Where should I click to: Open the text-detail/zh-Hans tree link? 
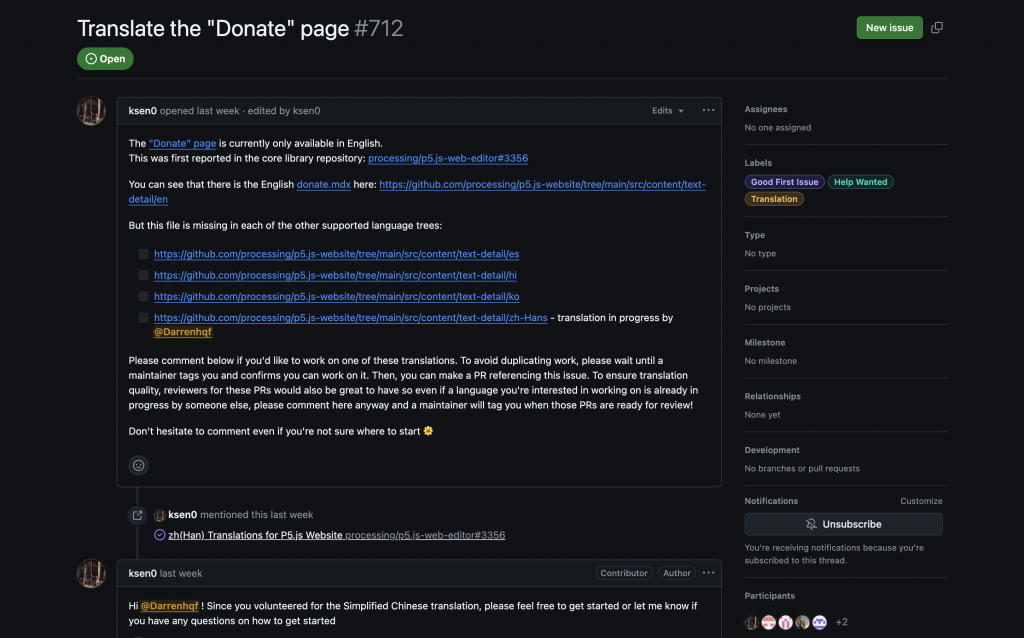point(351,317)
